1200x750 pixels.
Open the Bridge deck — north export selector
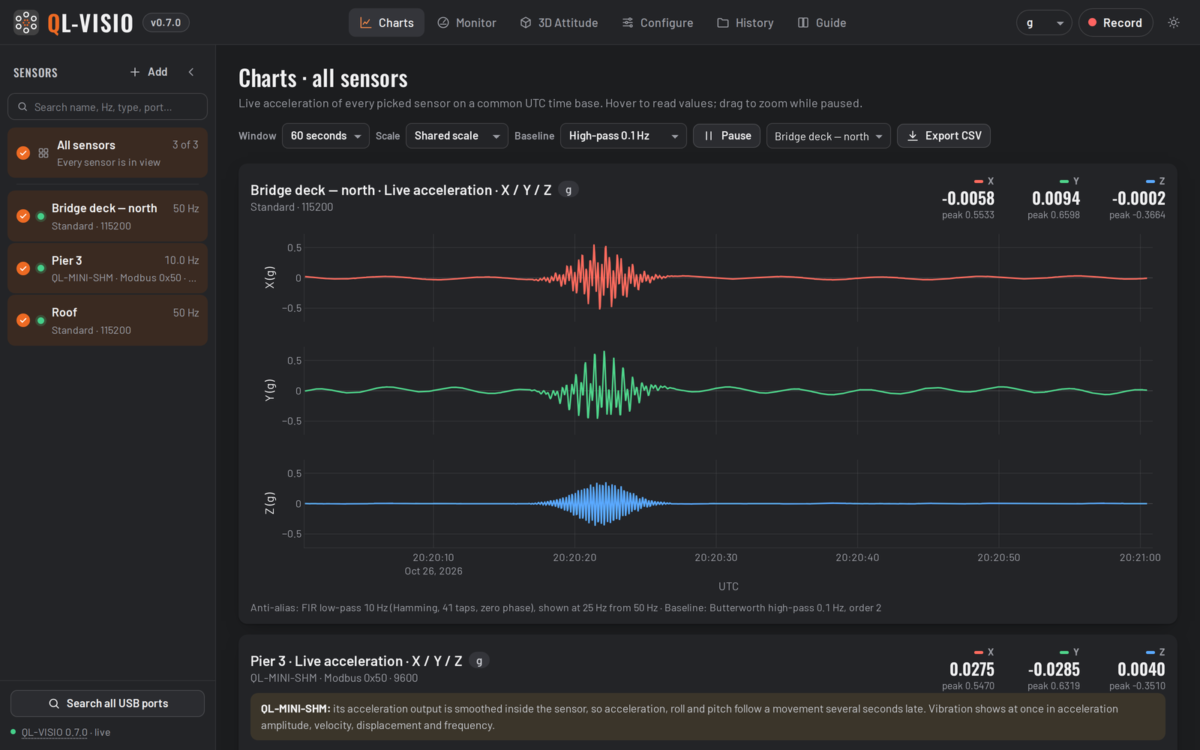click(x=828, y=136)
